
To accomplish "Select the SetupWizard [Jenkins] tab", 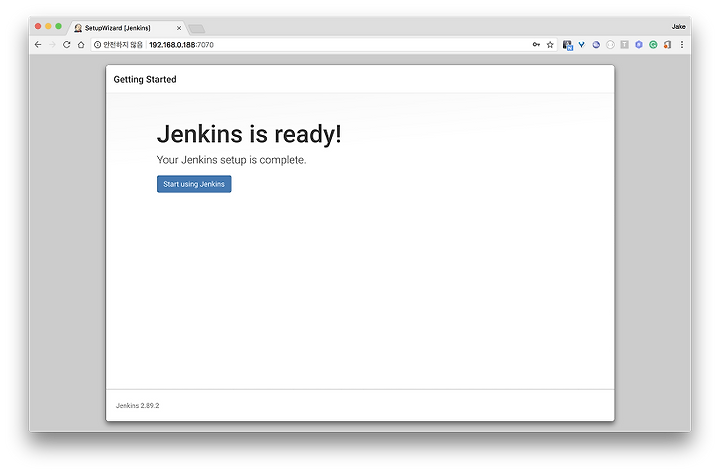I will pos(127,28).
